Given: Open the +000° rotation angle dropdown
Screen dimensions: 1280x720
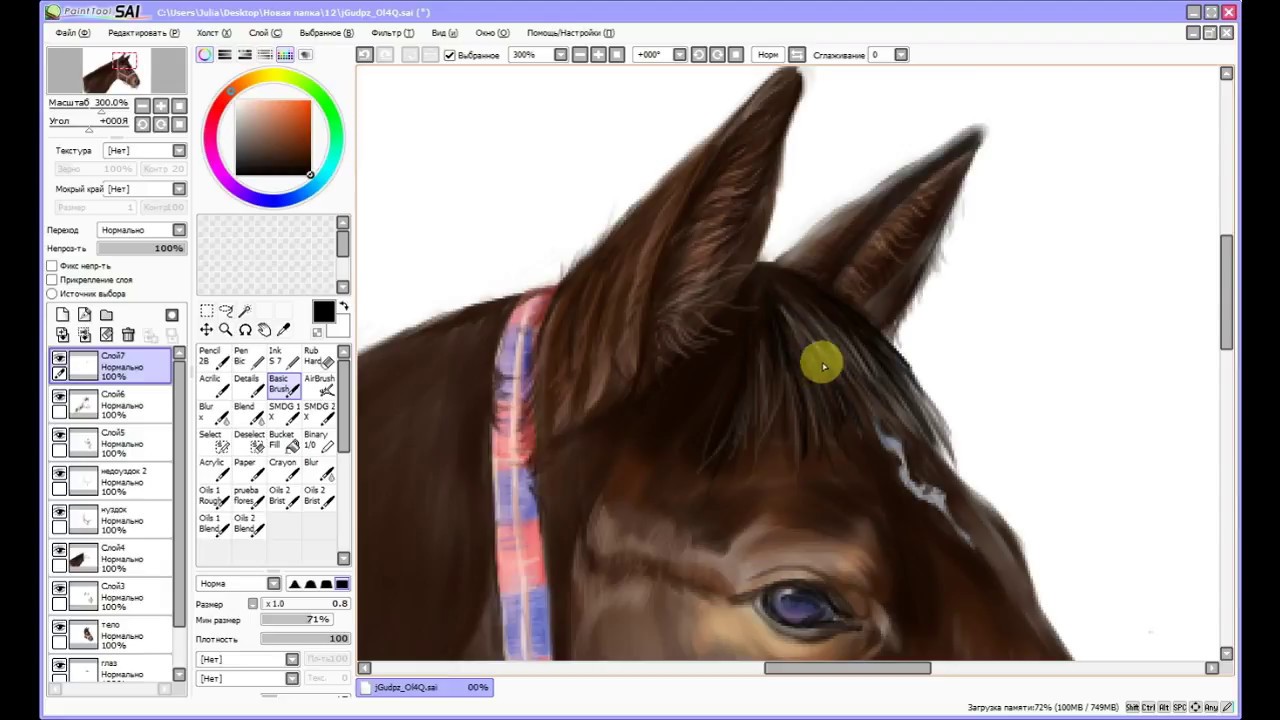Looking at the screenshot, I should pos(680,55).
